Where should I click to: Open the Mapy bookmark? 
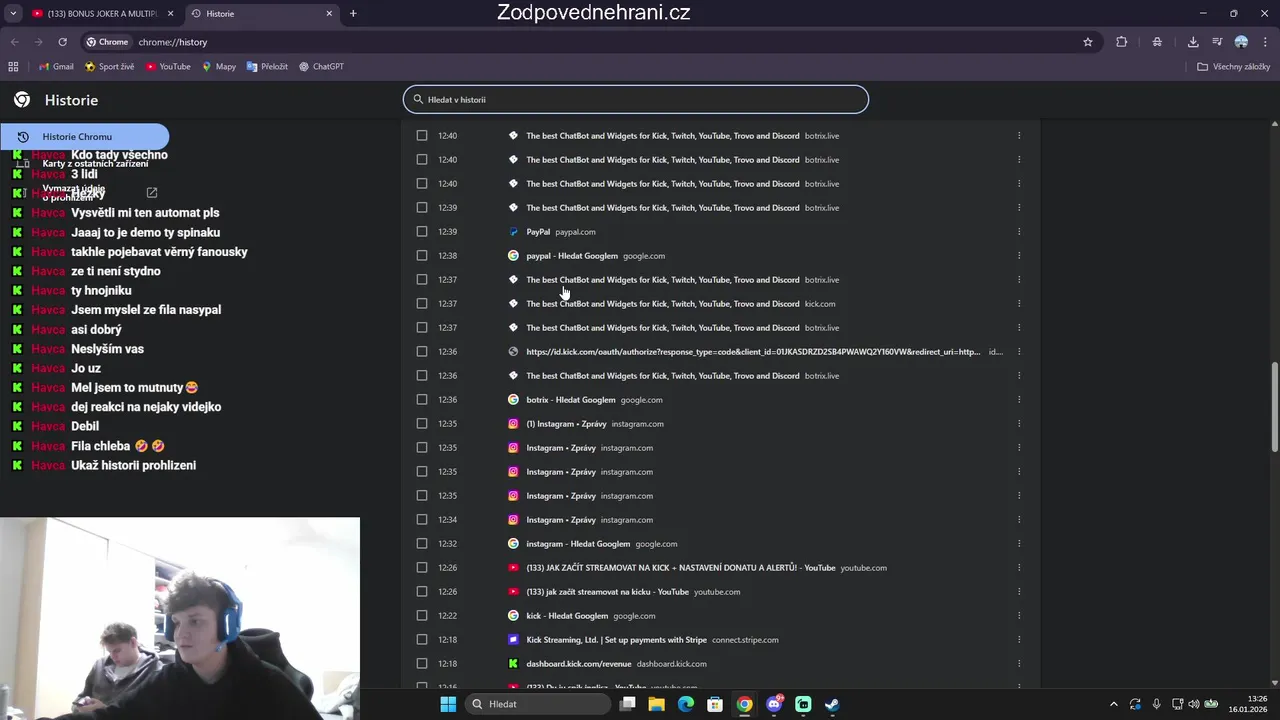tap(219, 67)
